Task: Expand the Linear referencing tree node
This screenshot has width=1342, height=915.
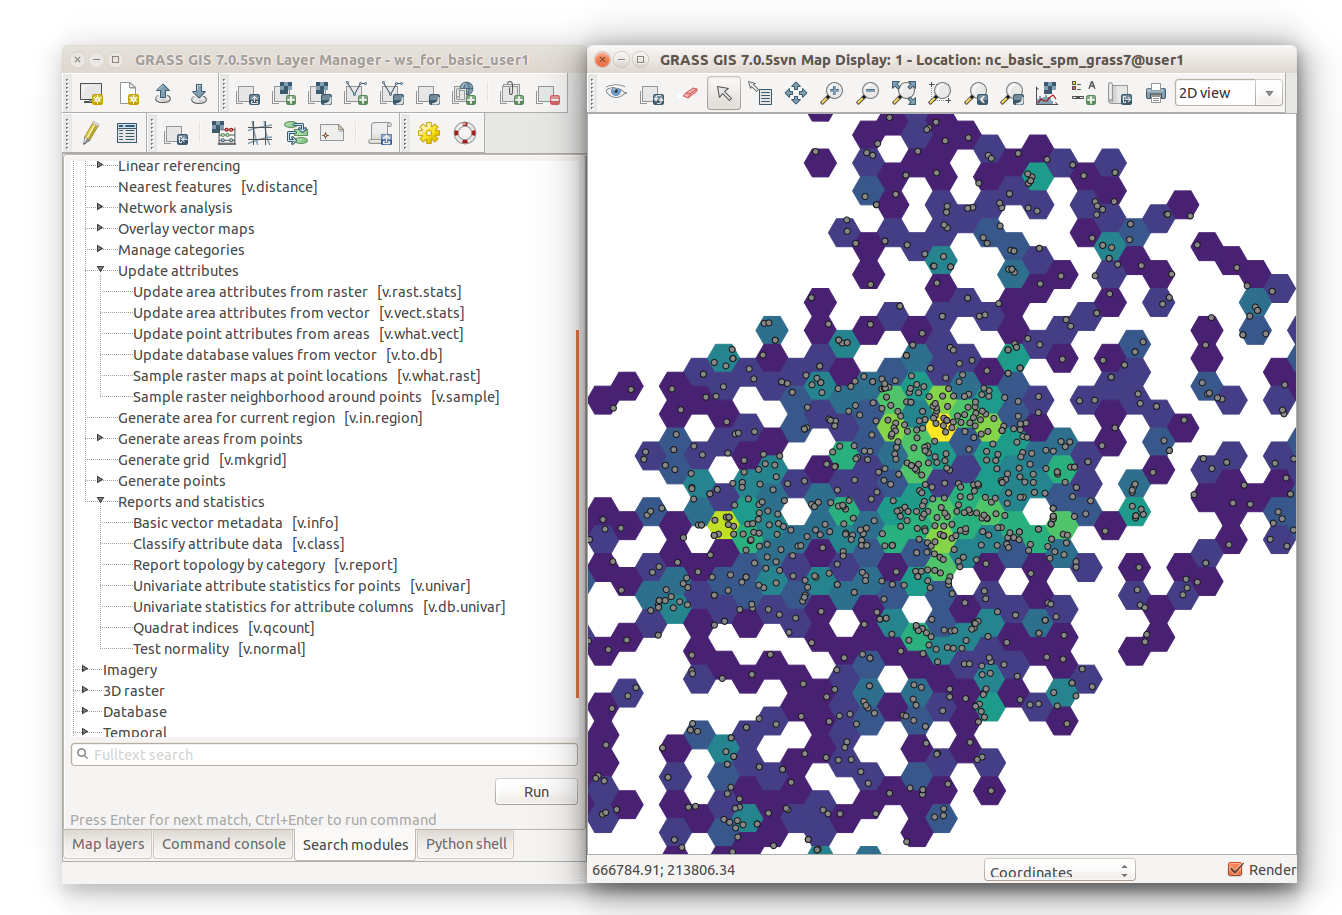Action: (100, 165)
